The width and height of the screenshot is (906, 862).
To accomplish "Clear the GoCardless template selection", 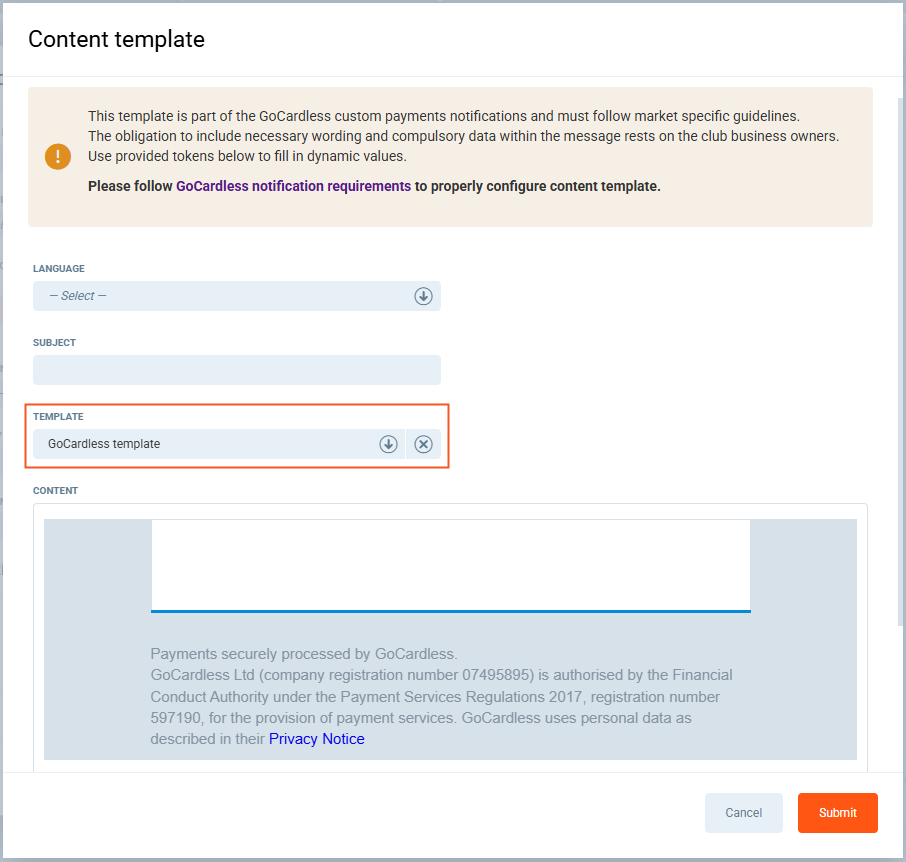I will pos(423,444).
